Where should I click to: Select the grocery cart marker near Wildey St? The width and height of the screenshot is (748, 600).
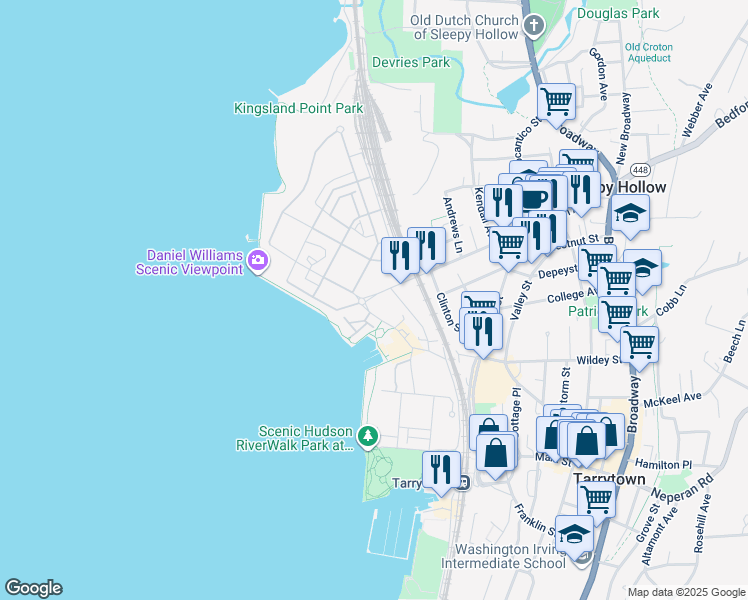639,344
